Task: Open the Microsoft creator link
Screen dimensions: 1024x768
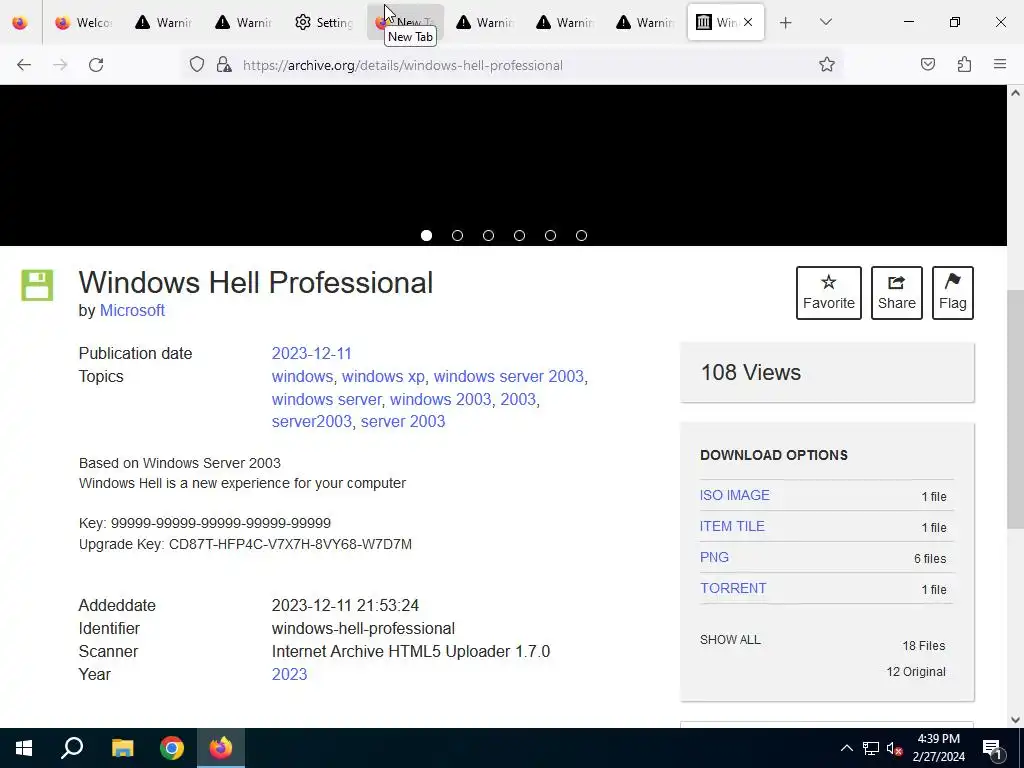Action: pos(132,310)
